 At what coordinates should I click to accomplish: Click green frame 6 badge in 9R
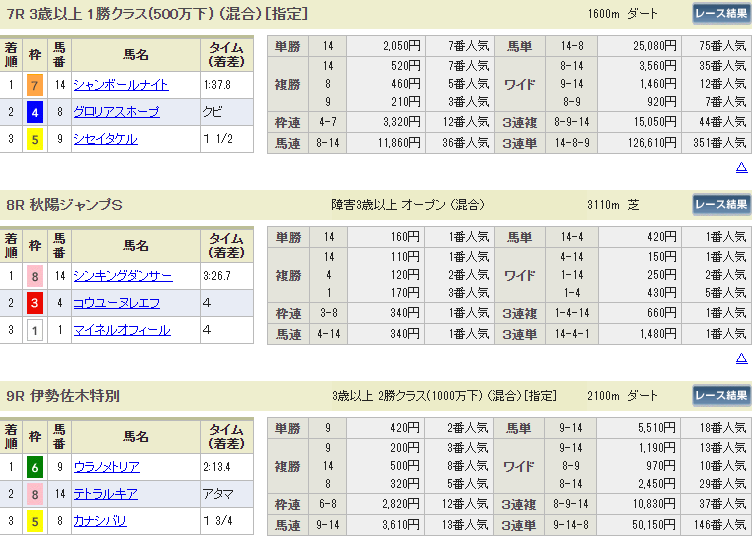pos(35,467)
